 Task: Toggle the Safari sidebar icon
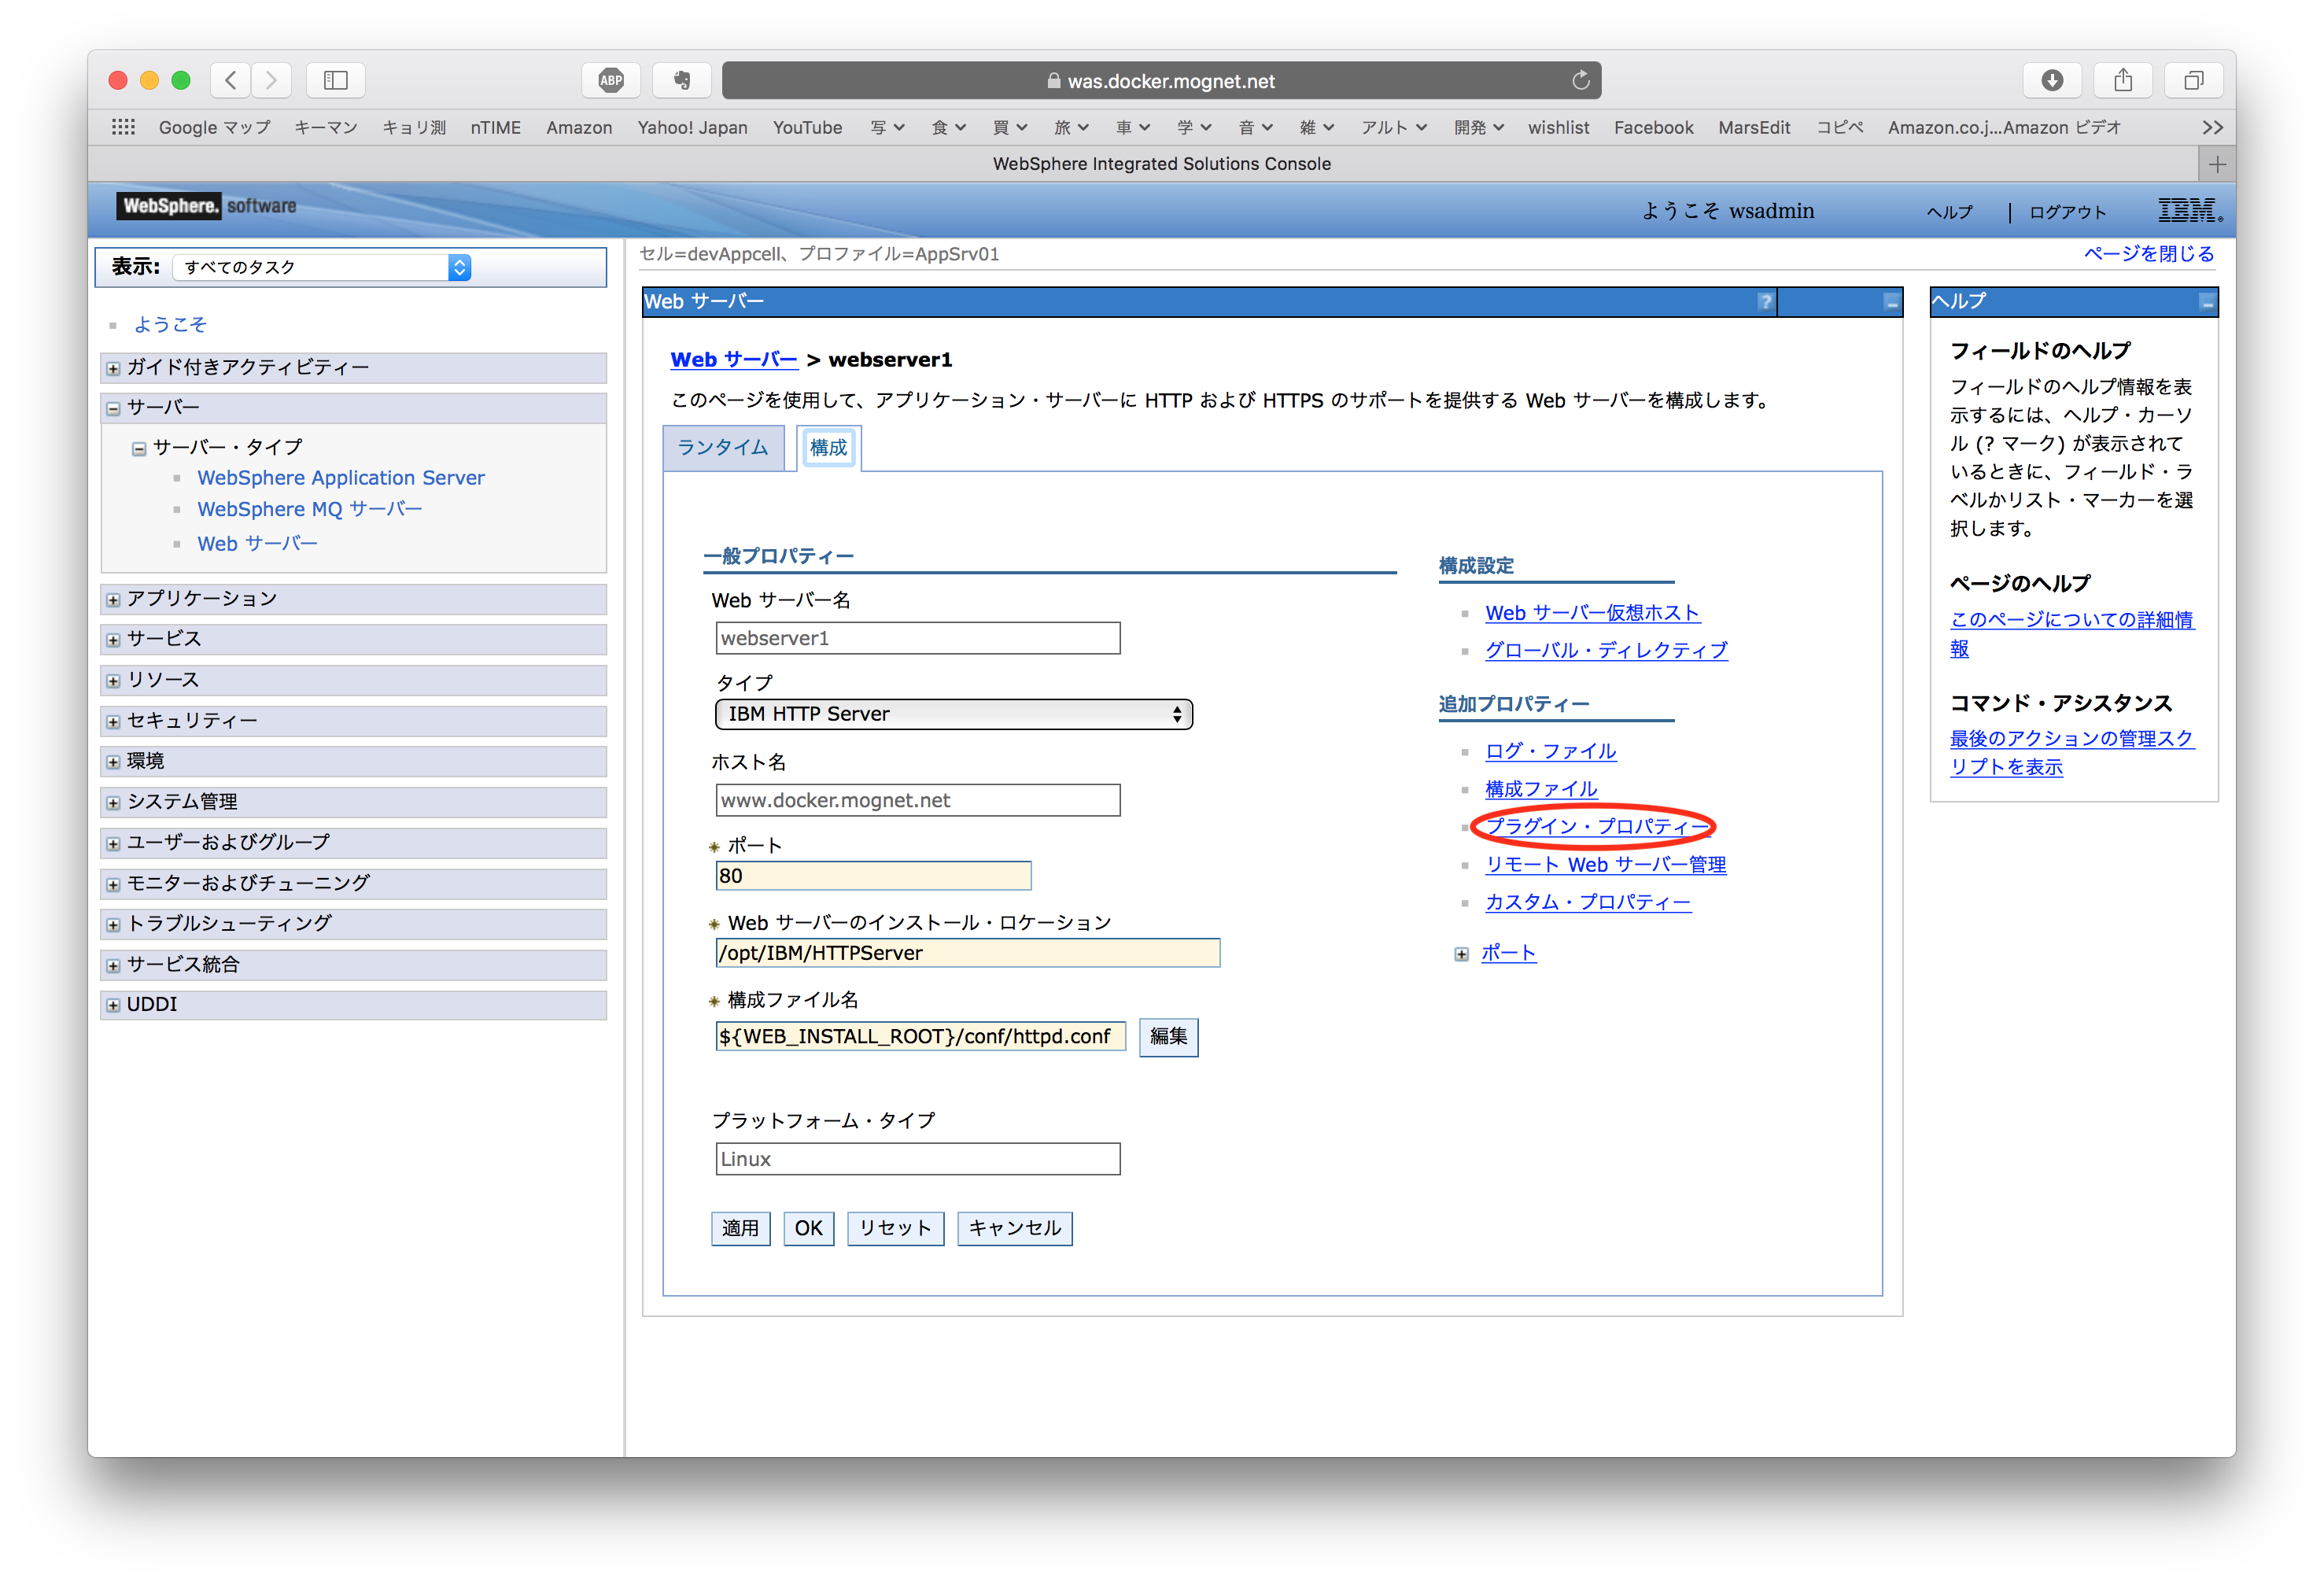[x=336, y=80]
